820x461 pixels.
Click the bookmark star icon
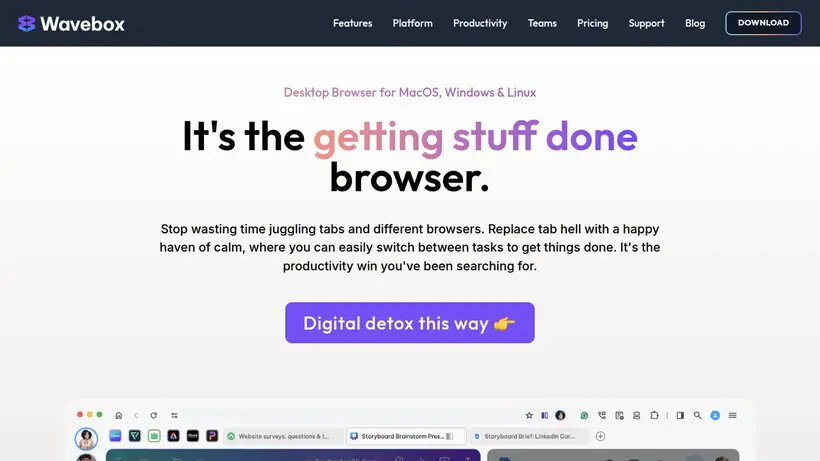tap(529, 416)
